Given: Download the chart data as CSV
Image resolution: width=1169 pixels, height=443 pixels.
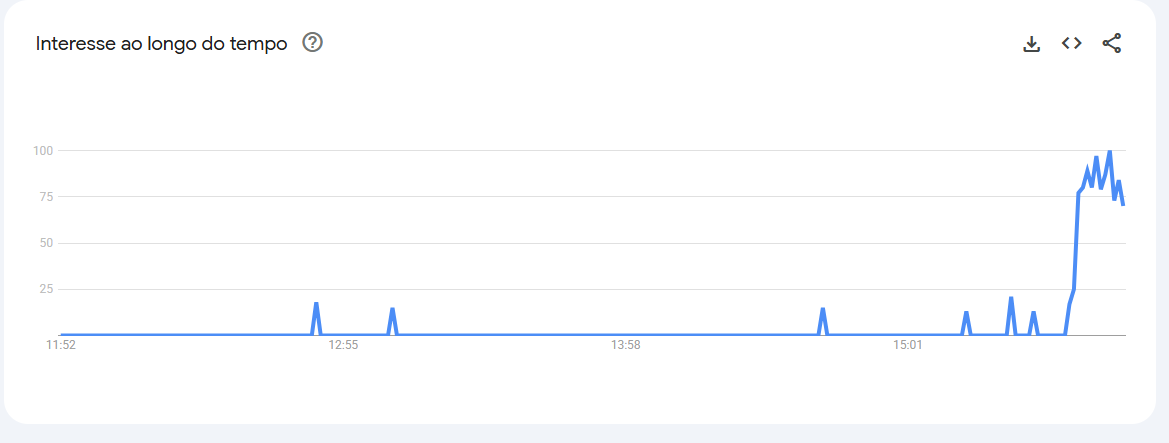Looking at the screenshot, I should [x=1031, y=44].
